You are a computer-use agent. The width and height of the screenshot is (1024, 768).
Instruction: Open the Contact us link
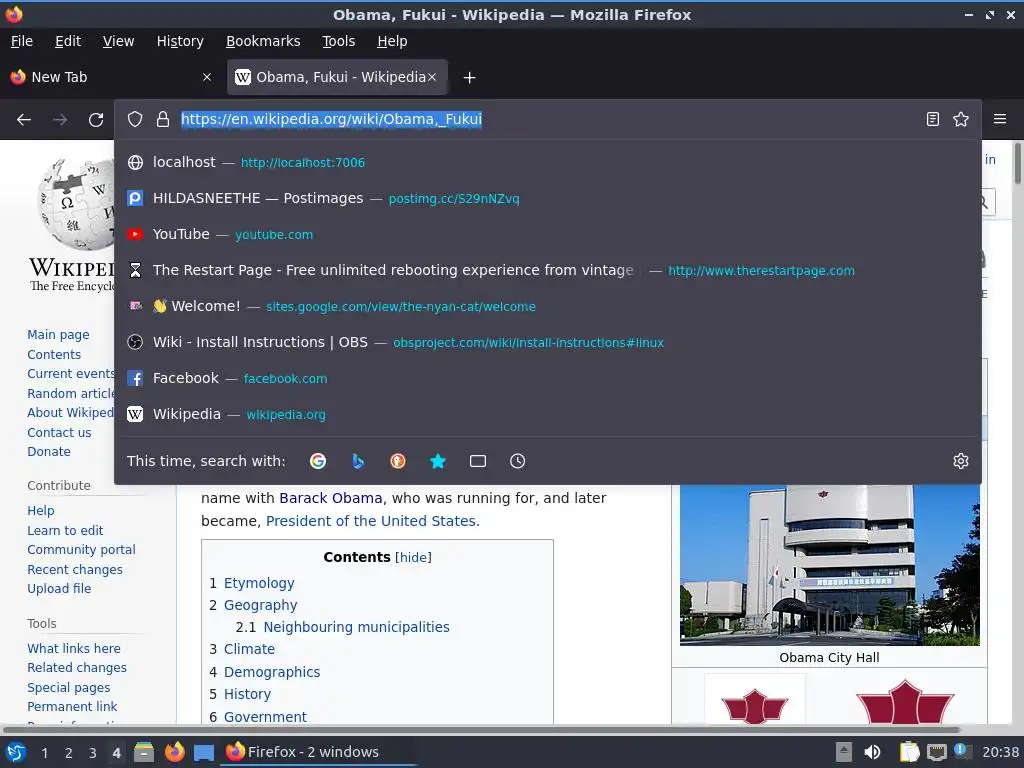tap(59, 432)
